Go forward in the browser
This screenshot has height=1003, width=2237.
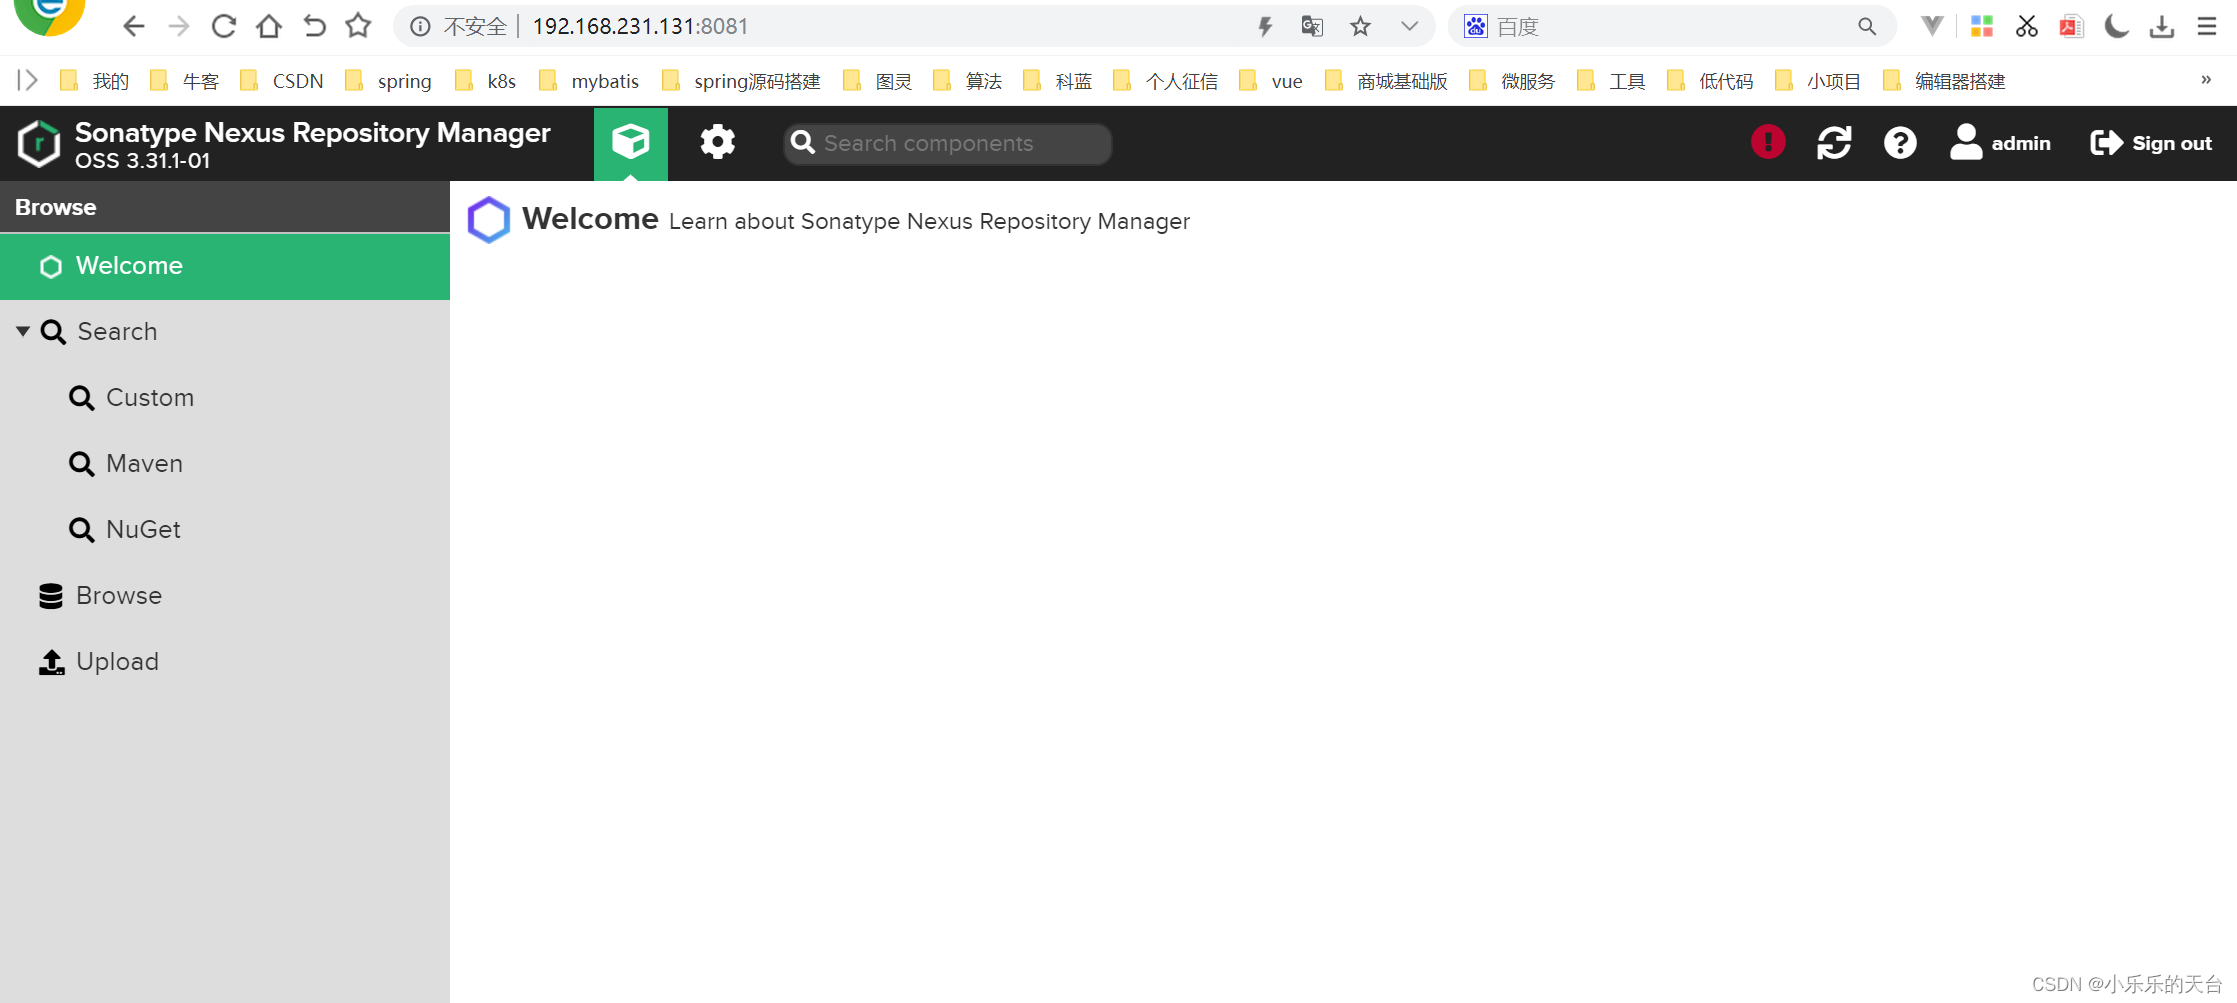click(179, 26)
